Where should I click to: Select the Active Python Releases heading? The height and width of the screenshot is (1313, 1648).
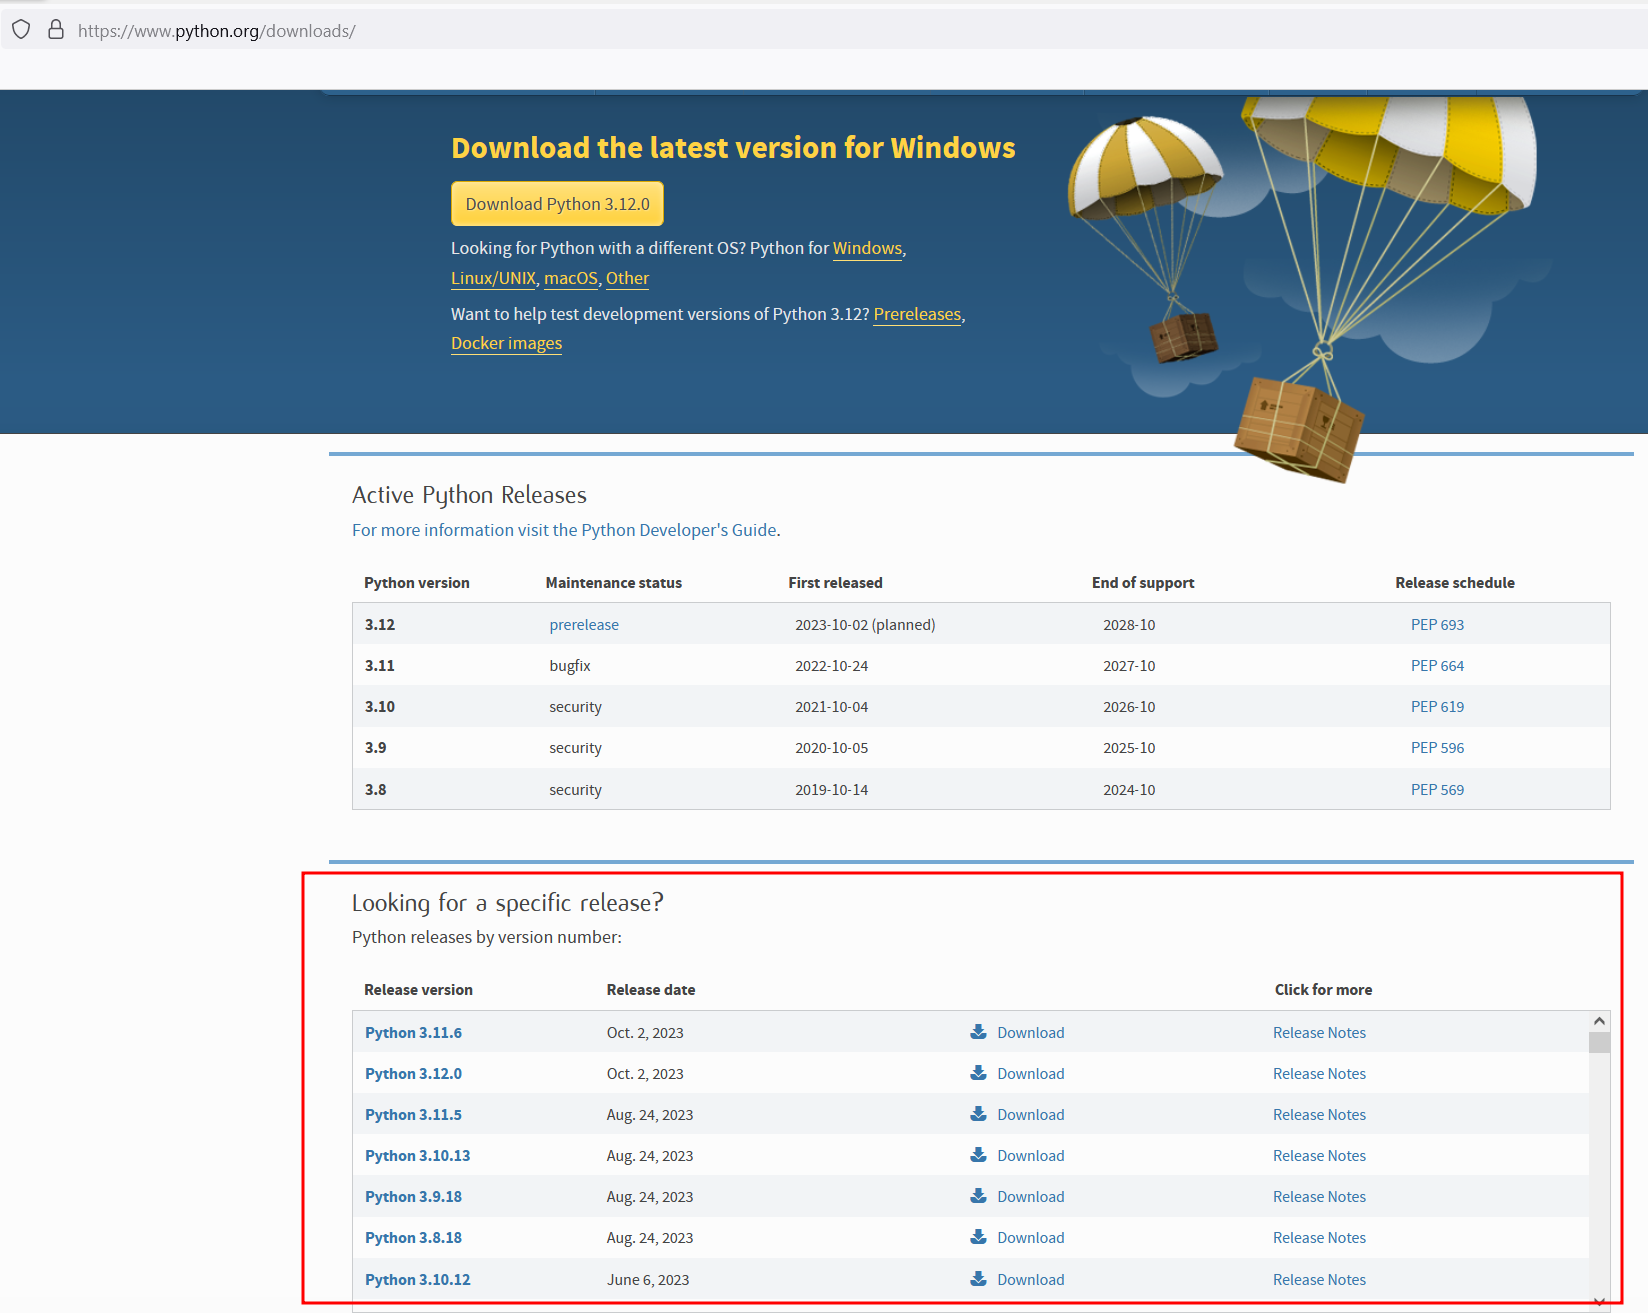pyautogui.click(x=469, y=495)
